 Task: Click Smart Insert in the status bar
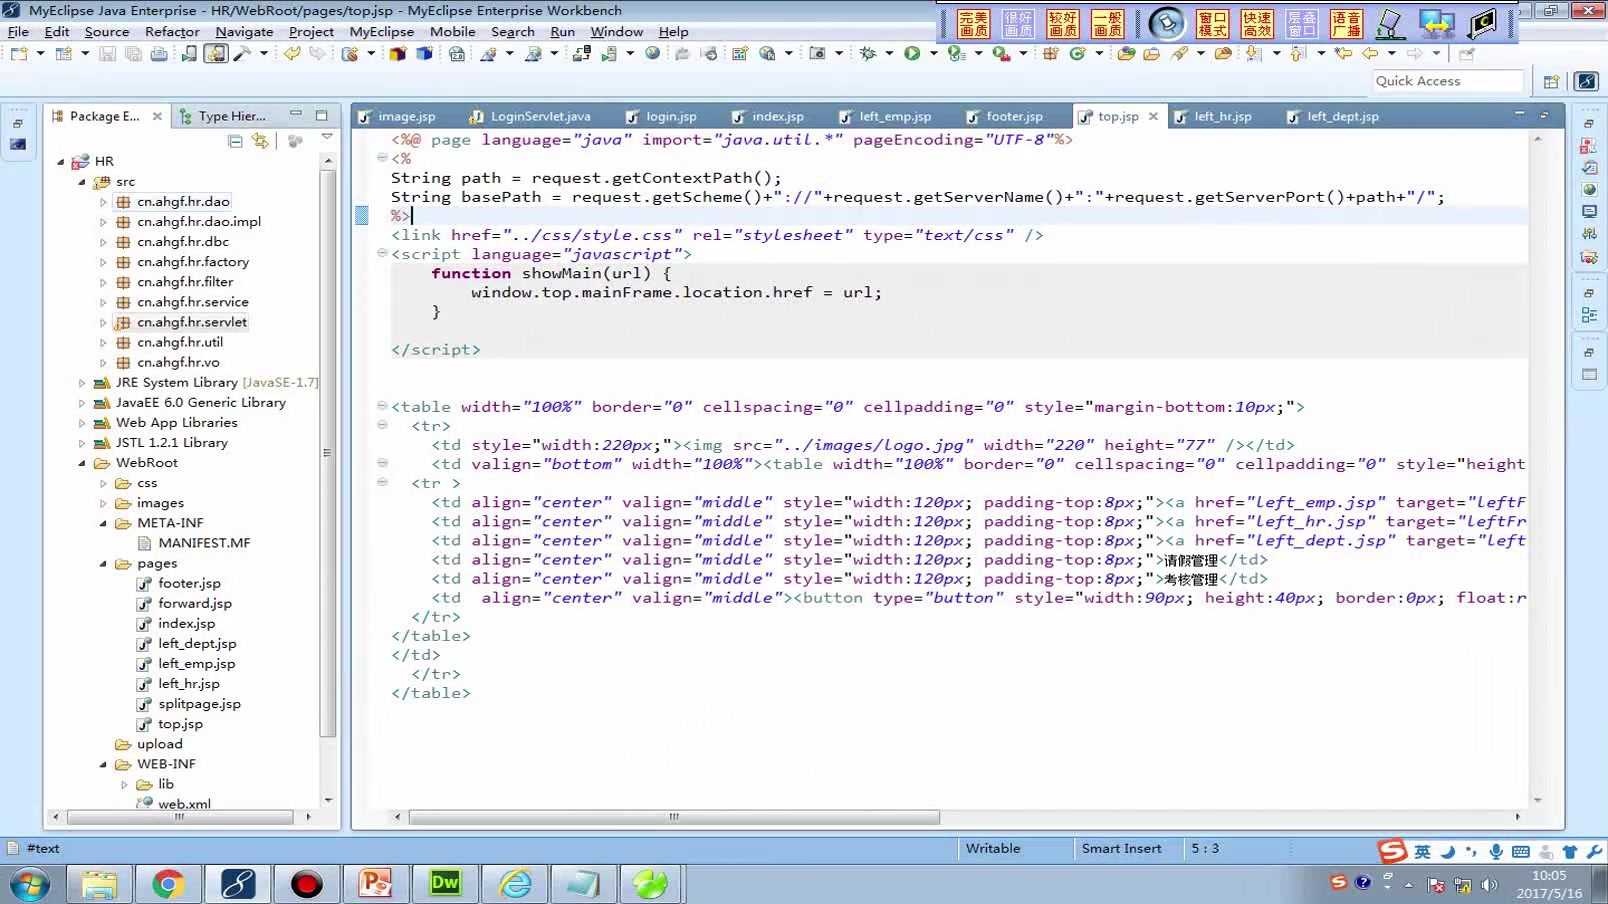[x=1121, y=849]
